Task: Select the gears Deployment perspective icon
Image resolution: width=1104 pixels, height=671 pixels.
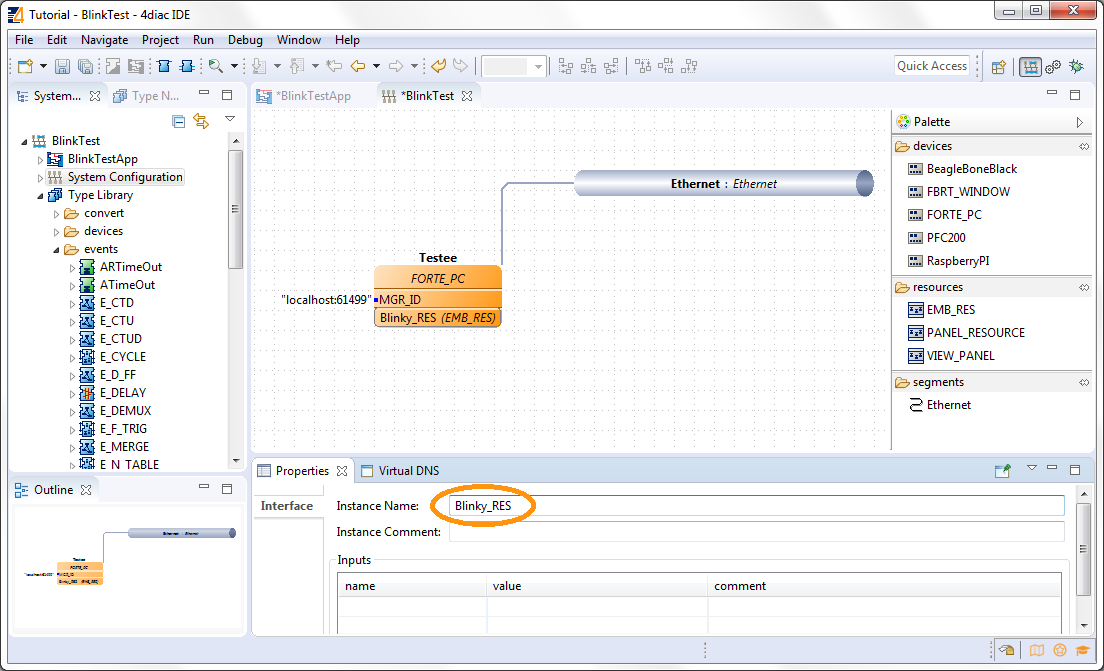Action: (1053, 66)
